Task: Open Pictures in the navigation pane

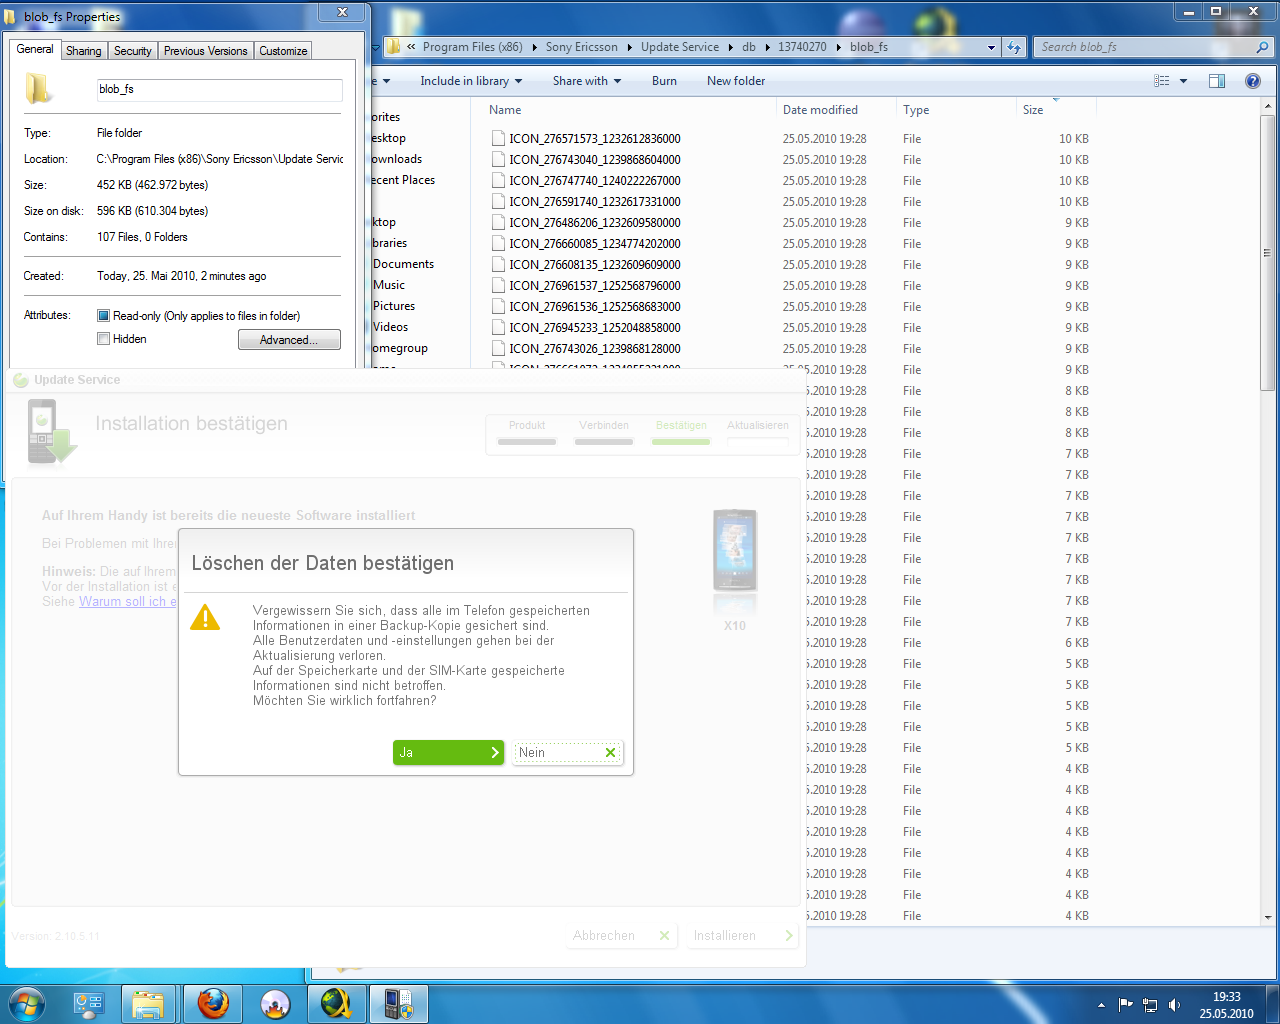Action: [x=394, y=306]
